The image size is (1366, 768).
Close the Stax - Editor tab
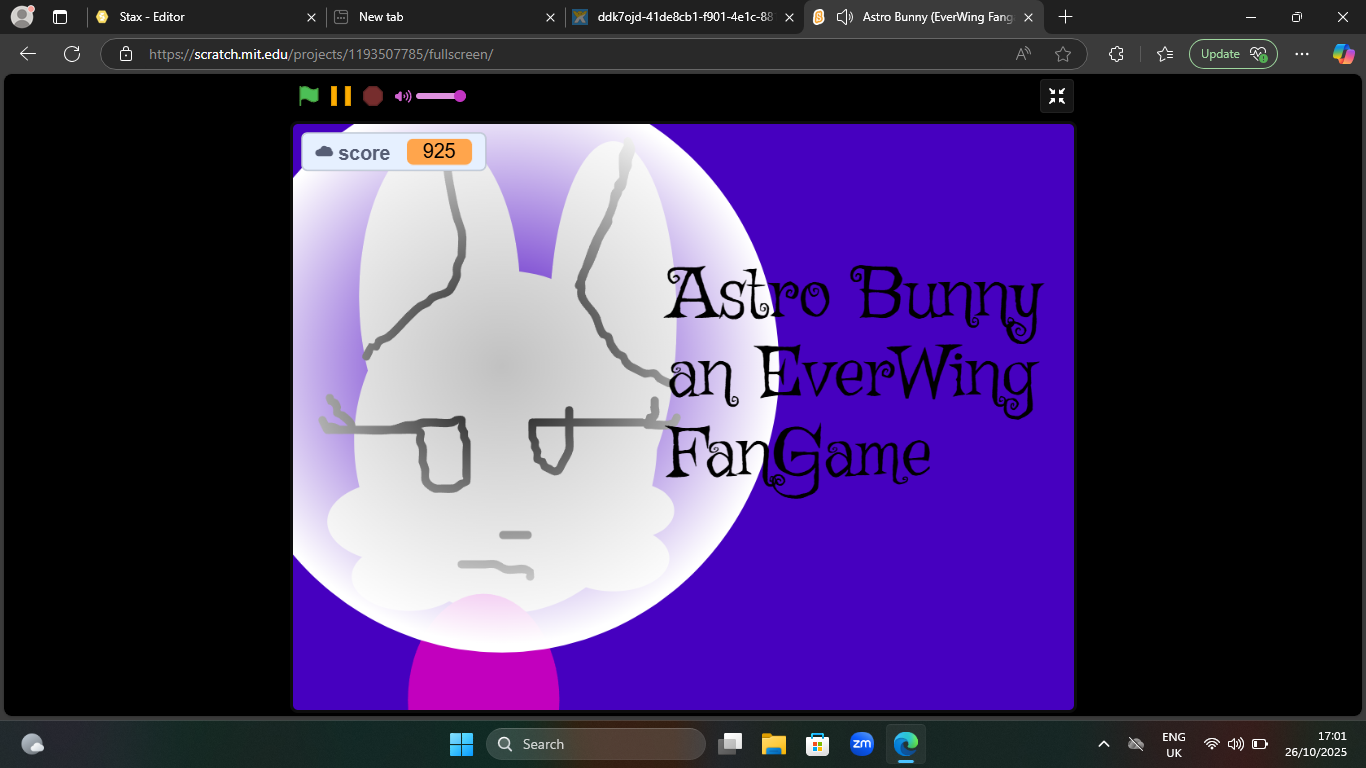pos(312,17)
